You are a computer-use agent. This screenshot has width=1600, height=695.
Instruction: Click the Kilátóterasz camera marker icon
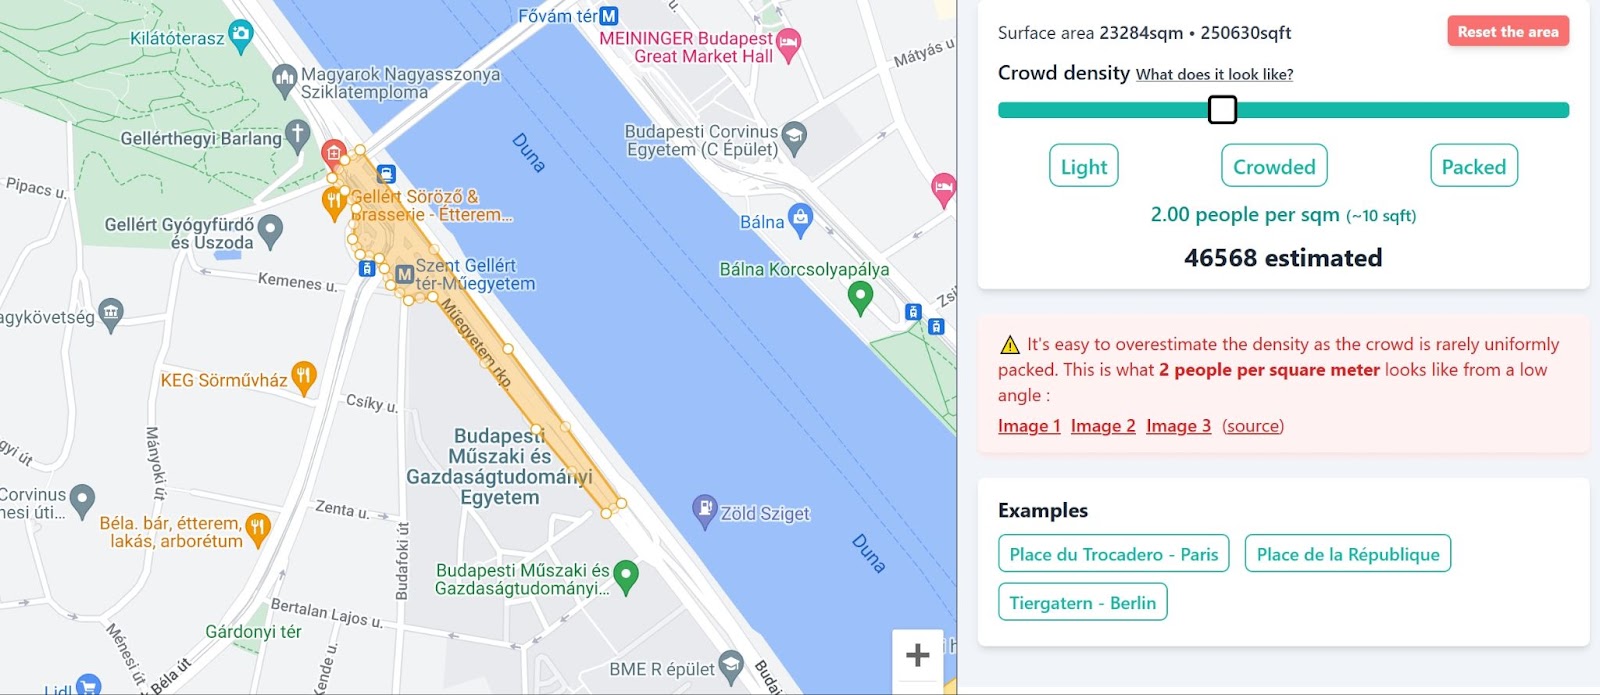pyautogui.click(x=241, y=35)
